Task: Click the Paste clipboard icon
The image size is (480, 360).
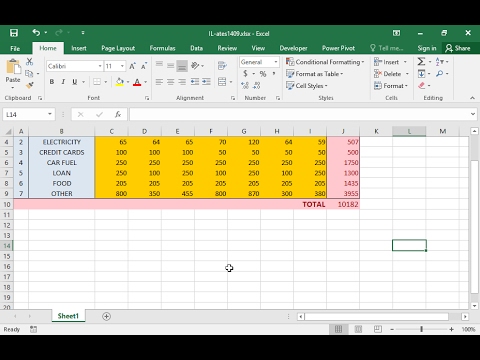Action: (x=13, y=67)
